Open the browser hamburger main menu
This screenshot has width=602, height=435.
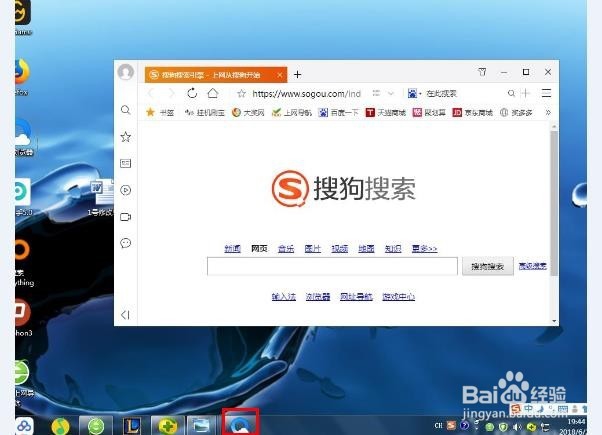click(x=546, y=93)
